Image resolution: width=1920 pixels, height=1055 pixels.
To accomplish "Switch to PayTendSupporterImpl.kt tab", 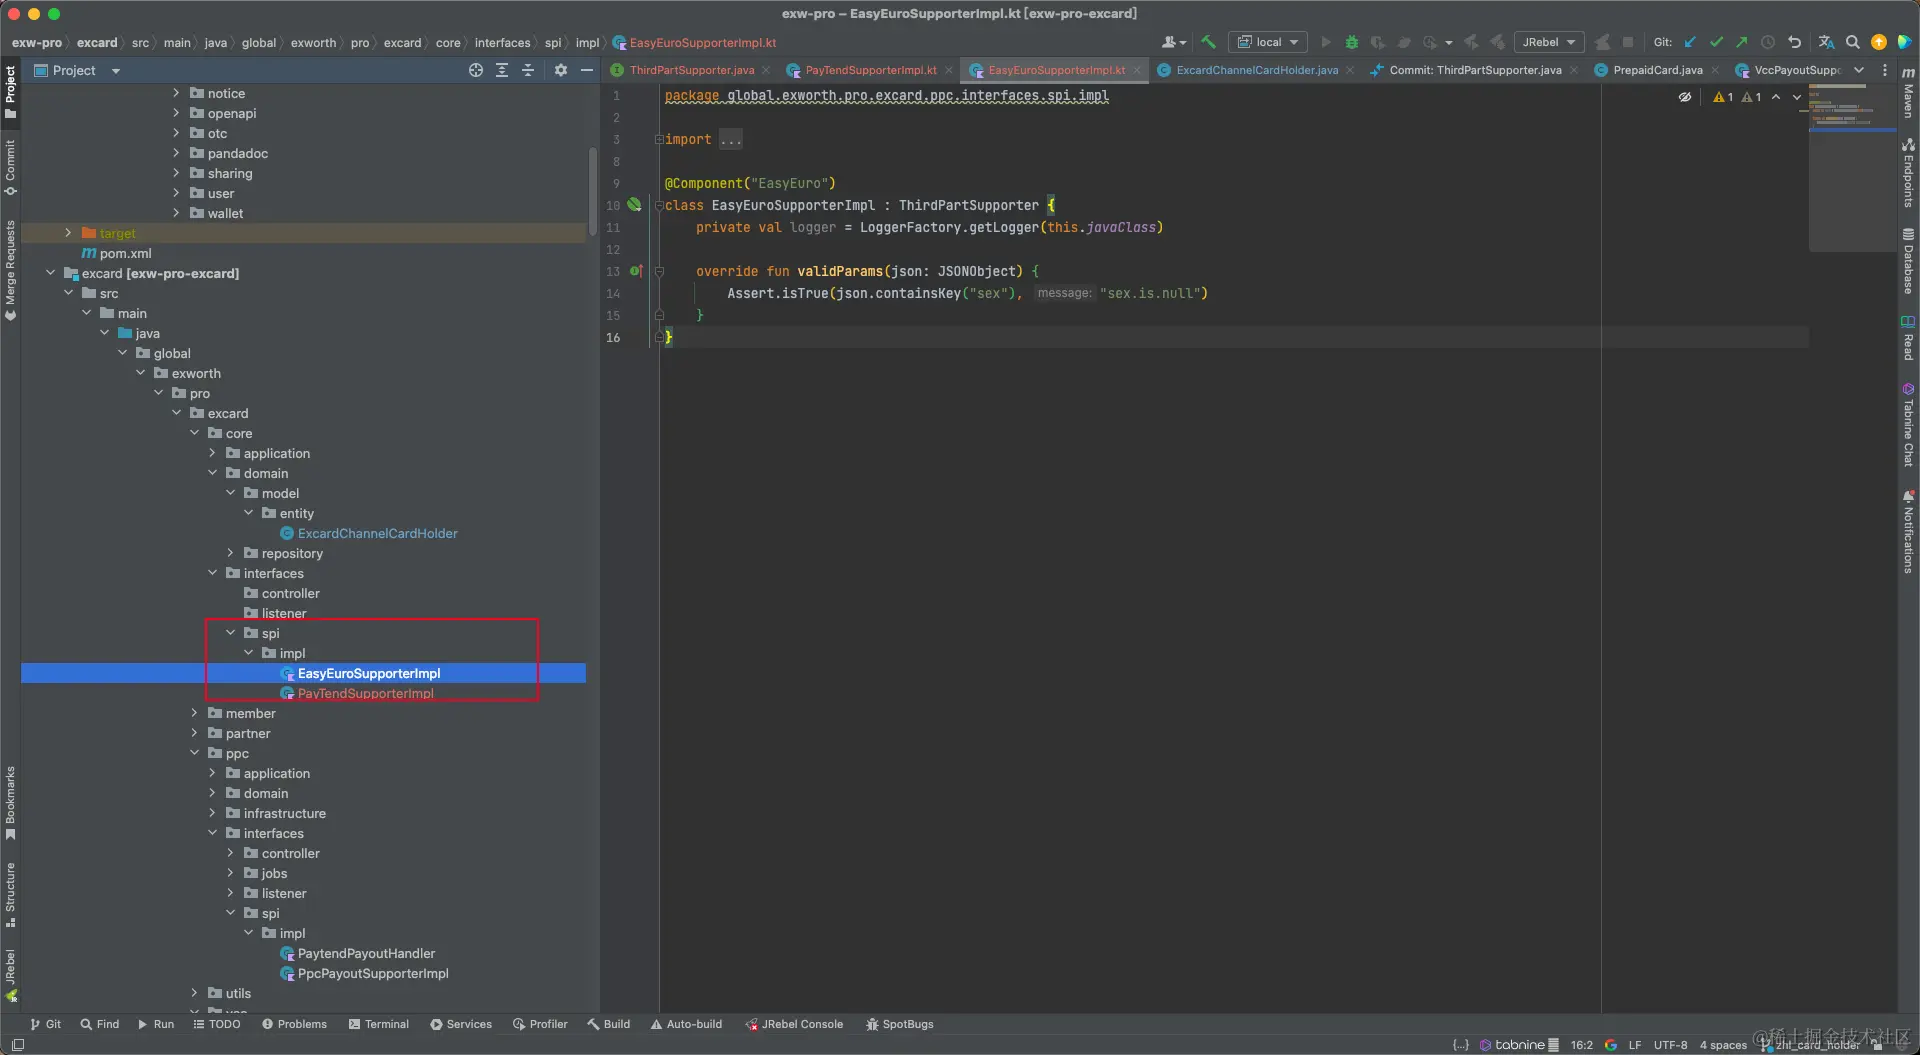I will tap(870, 70).
